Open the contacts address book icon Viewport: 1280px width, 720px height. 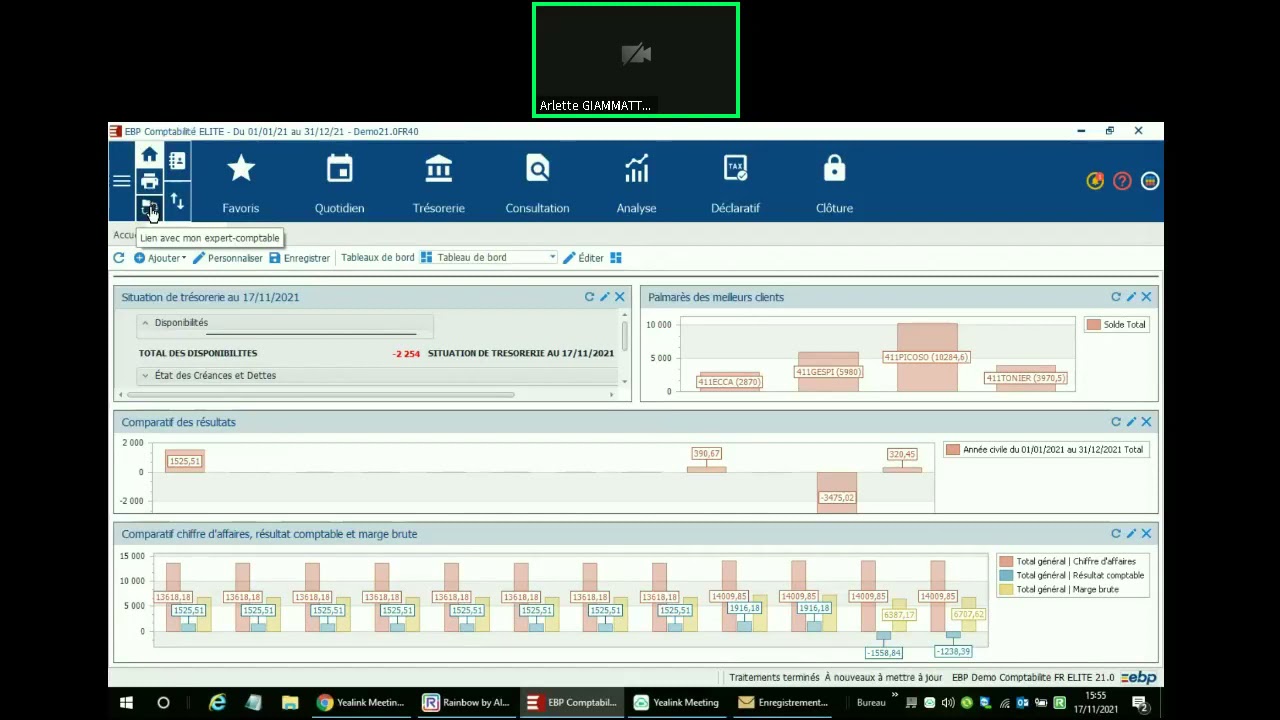(177, 161)
